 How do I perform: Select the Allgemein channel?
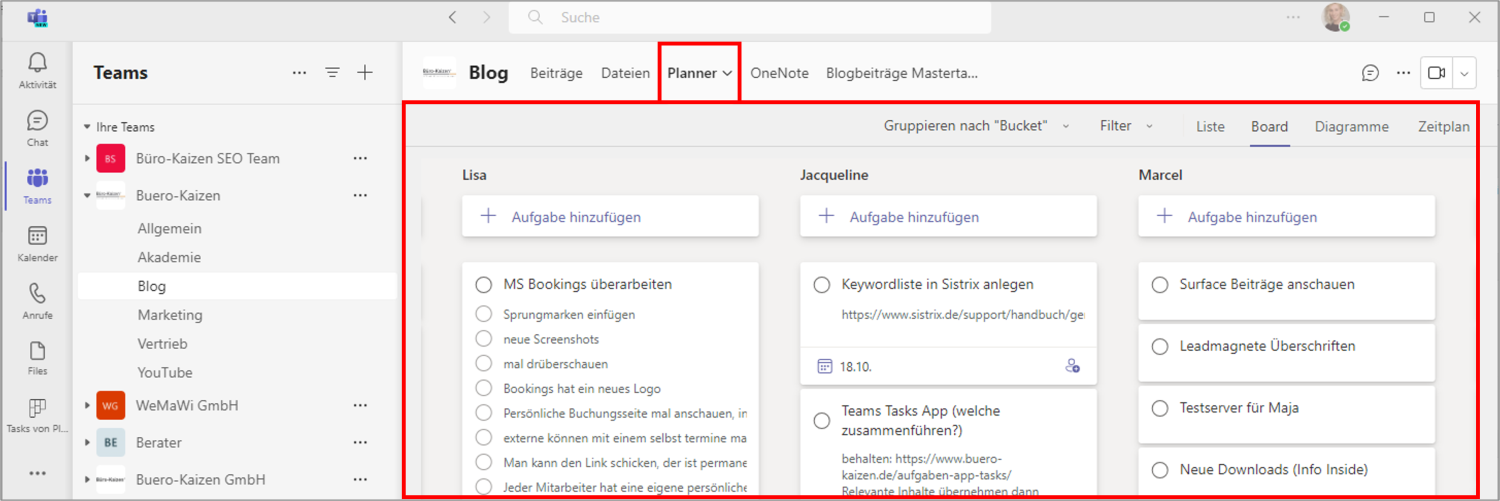click(x=170, y=228)
